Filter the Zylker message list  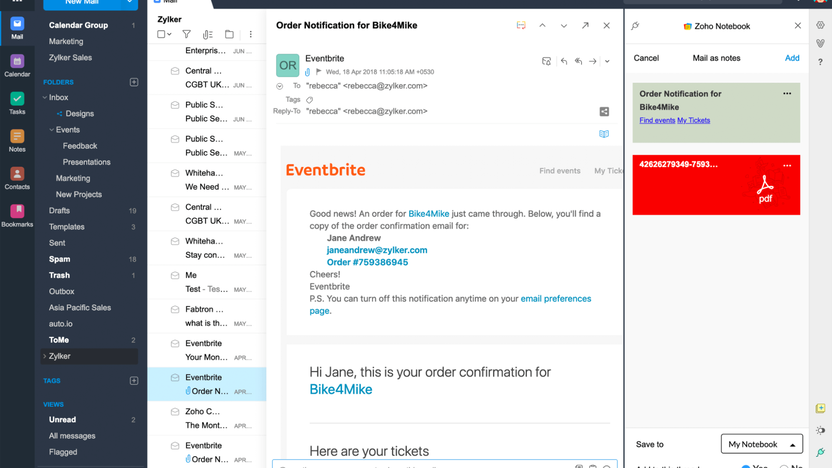coord(186,34)
